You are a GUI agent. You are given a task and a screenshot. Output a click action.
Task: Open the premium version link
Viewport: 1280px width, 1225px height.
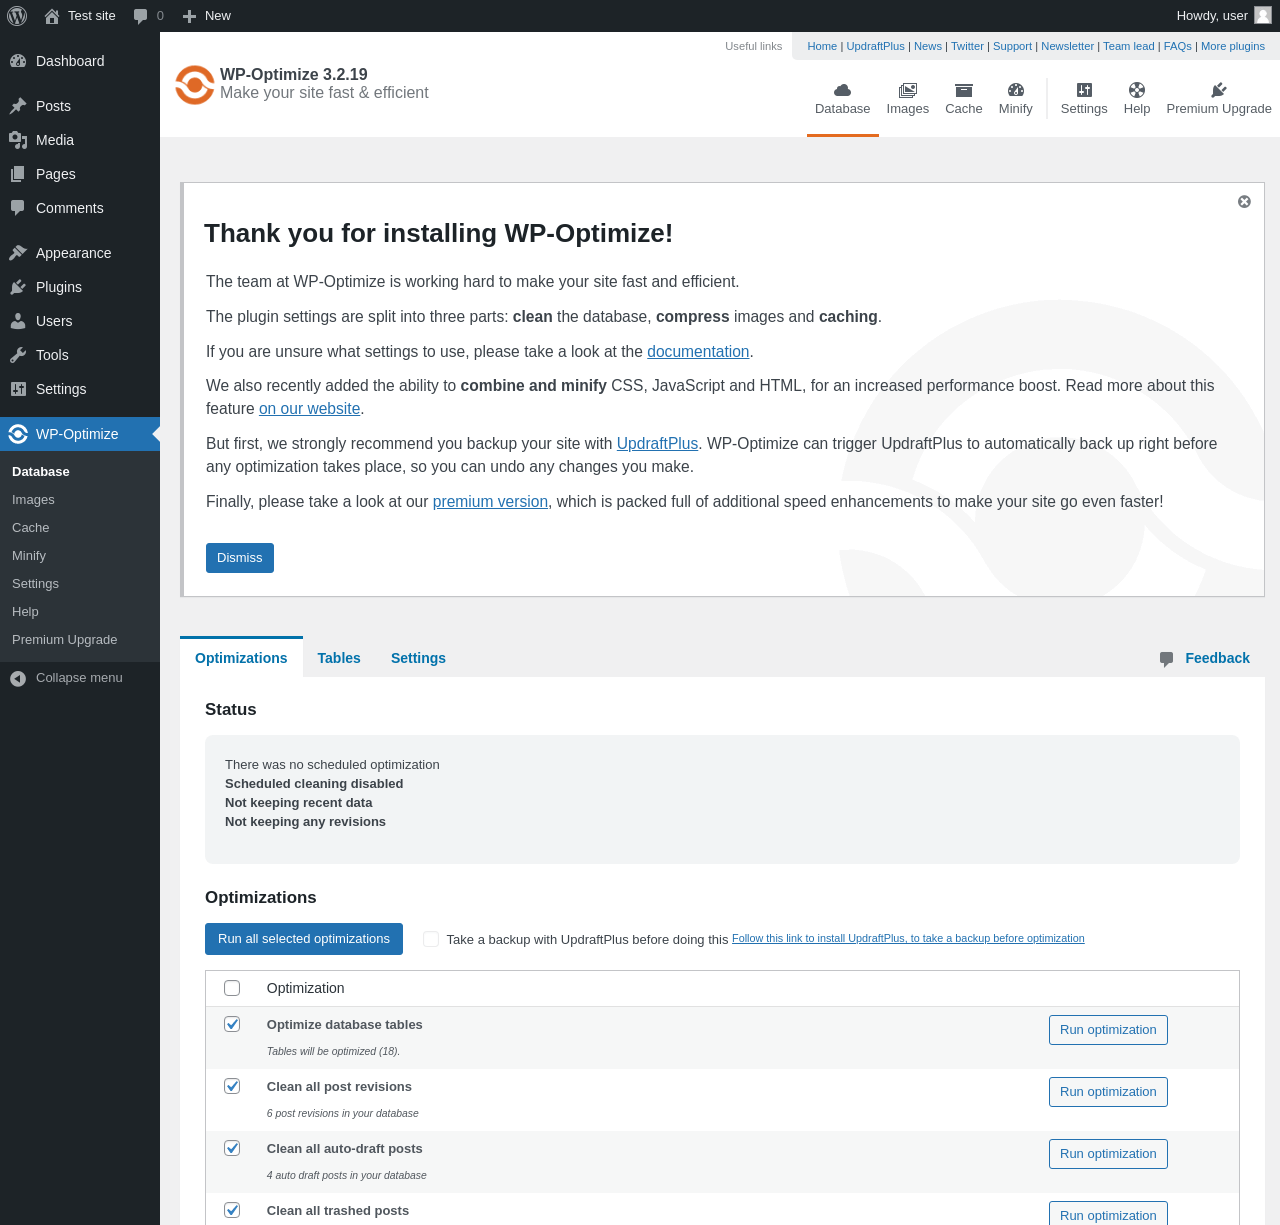tap(490, 502)
